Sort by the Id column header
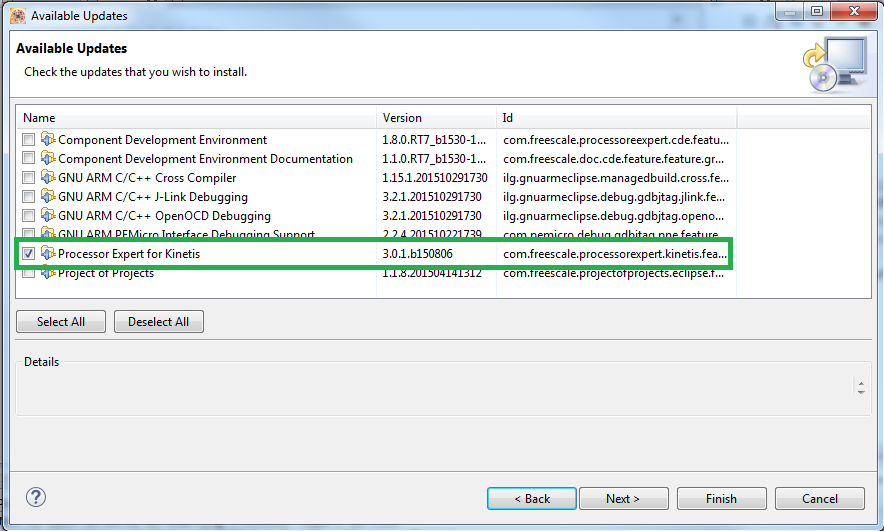884x531 pixels. point(617,118)
